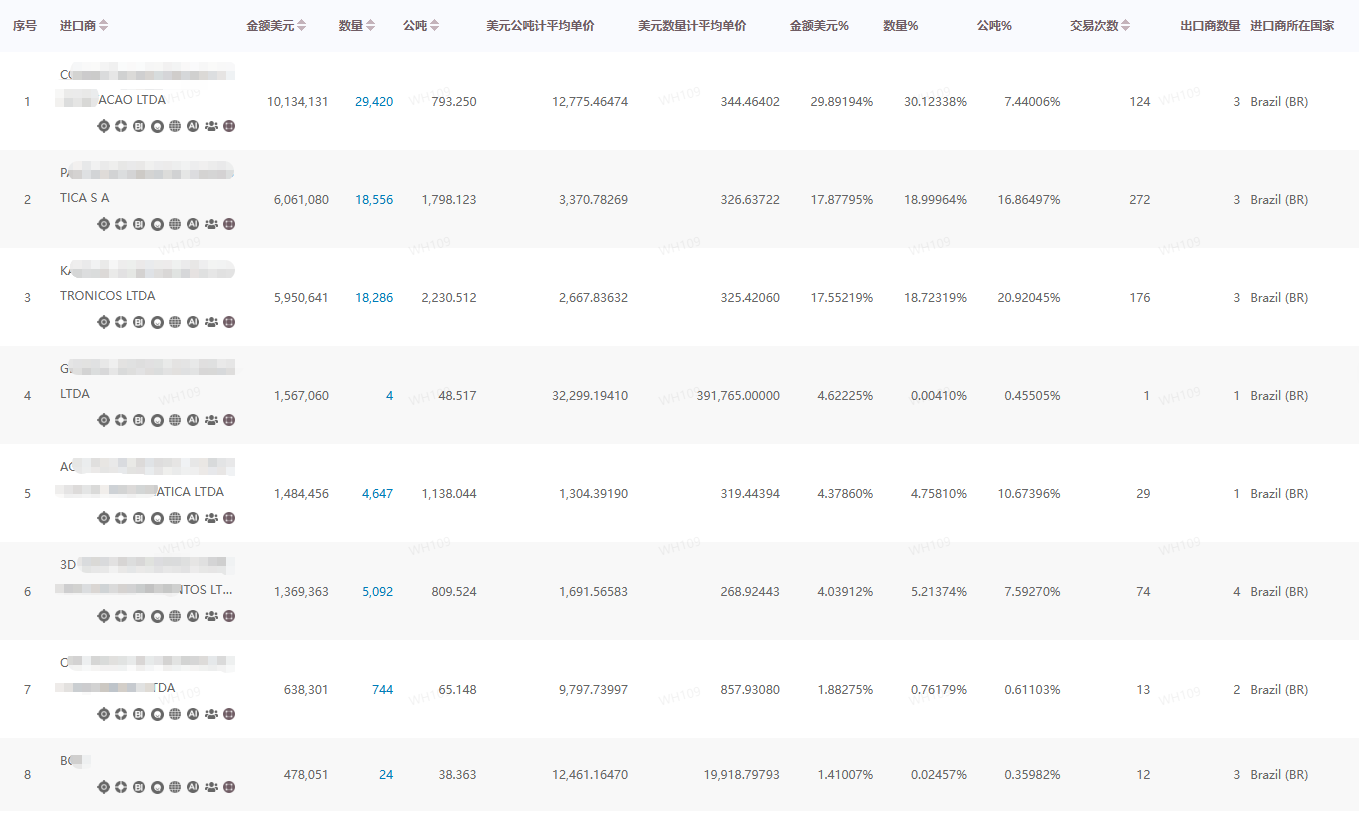Open the quantity link 18,556
The width and height of the screenshot is (1359, 814).
(x=373, y=200)
